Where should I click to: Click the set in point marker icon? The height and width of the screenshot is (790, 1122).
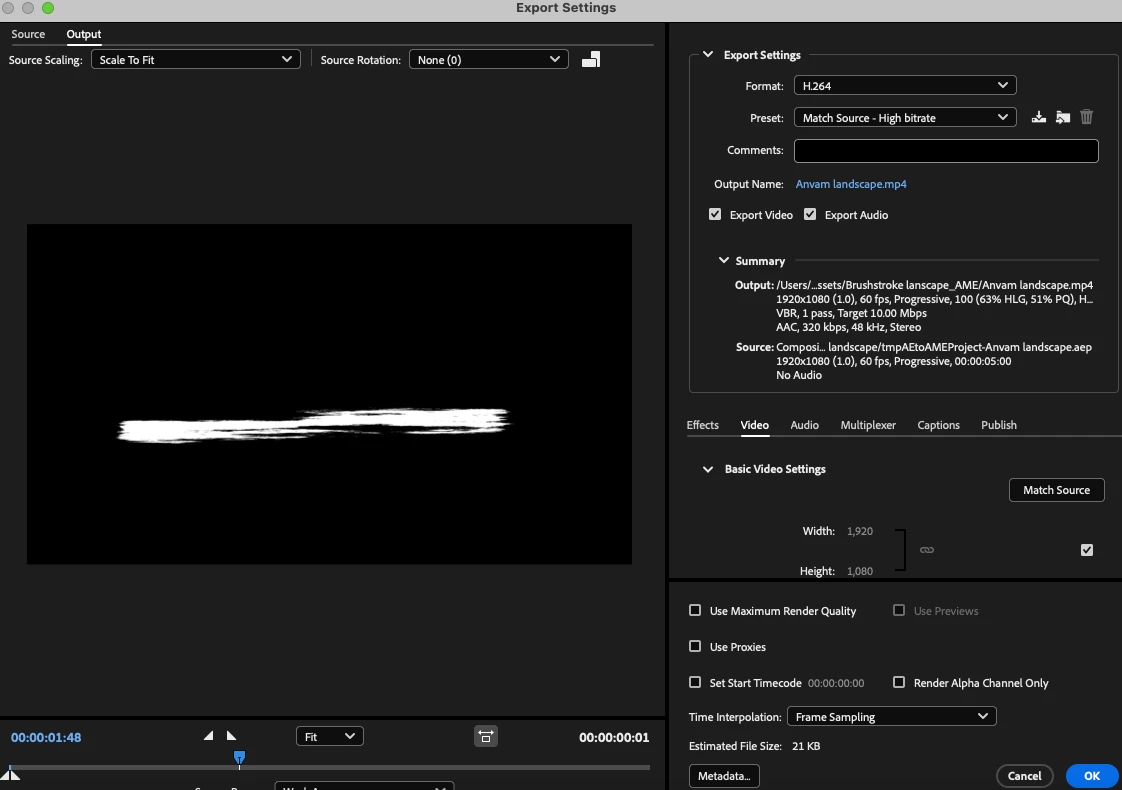(208, 736)
